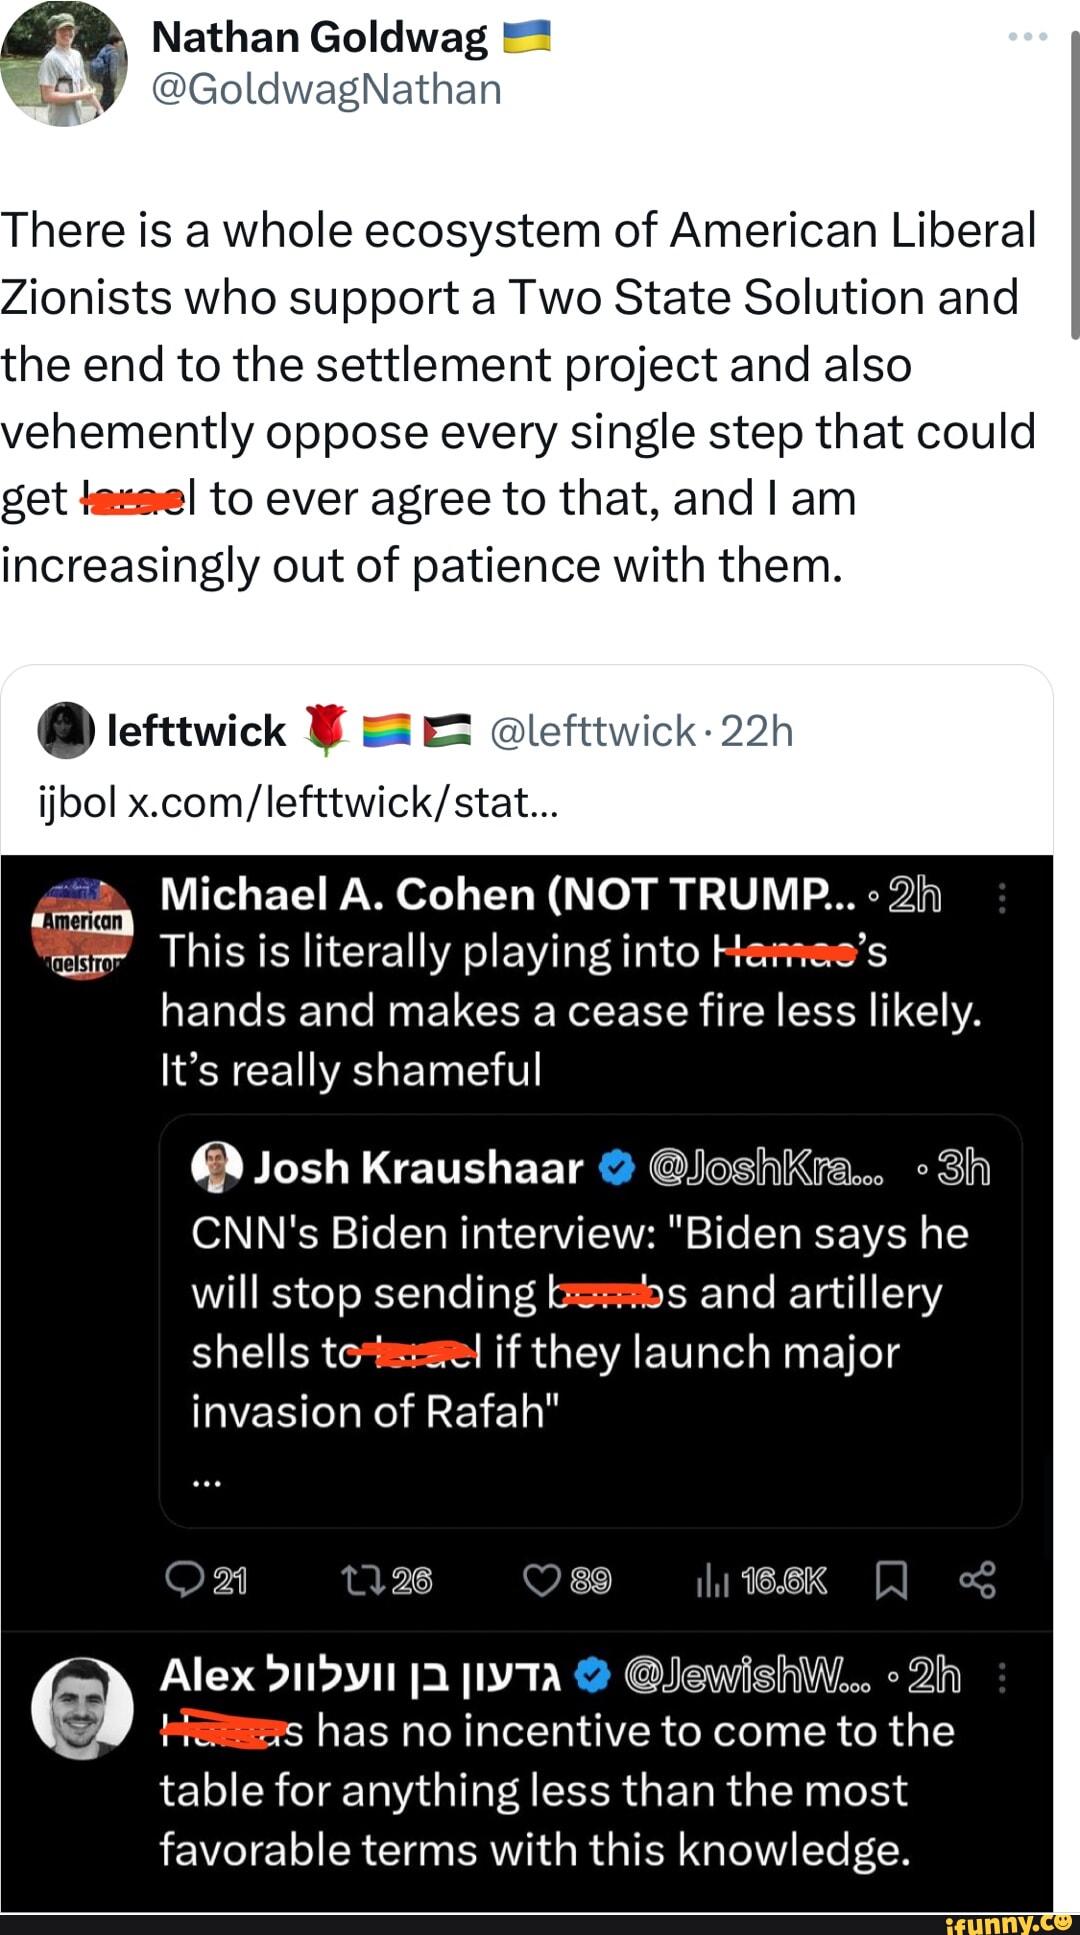Image resolution: width=1080 pixels, height=1935 pixels.
Task: Open the @lefttwick profile handle
Action: pos(592,731)
